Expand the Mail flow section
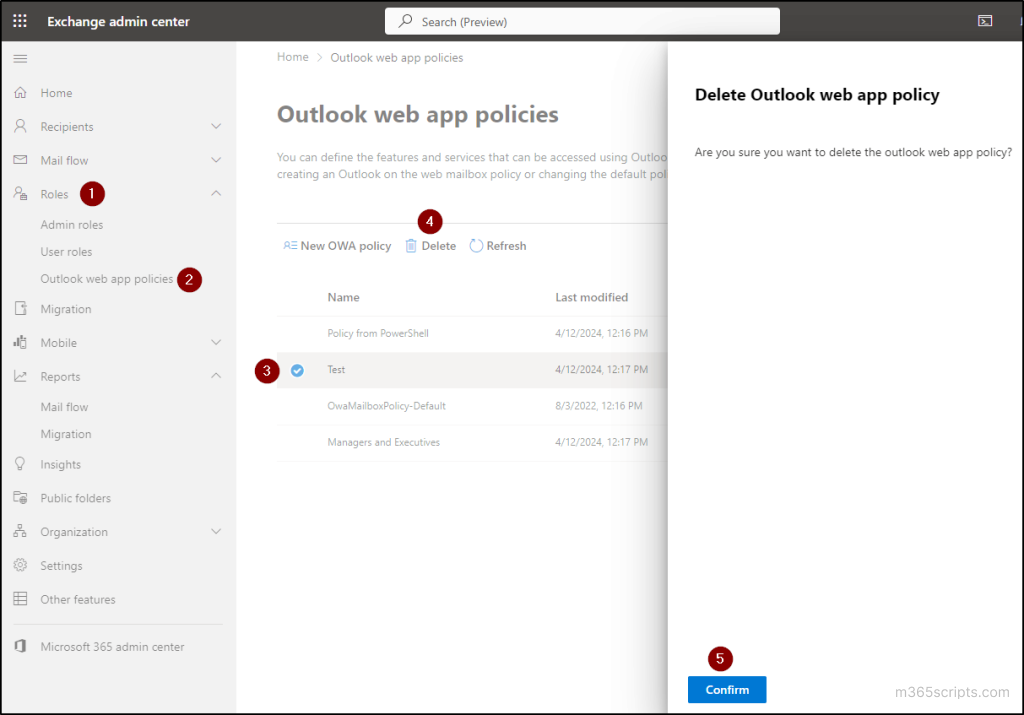This screenshot has height=715, width=1024. coord(216,160)
